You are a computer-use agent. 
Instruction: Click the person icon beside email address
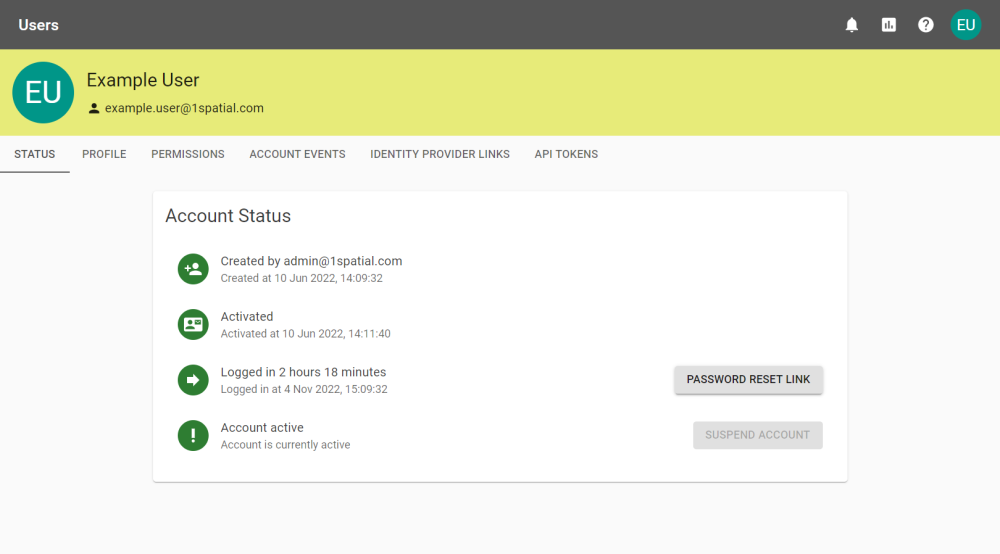(94, 108)
